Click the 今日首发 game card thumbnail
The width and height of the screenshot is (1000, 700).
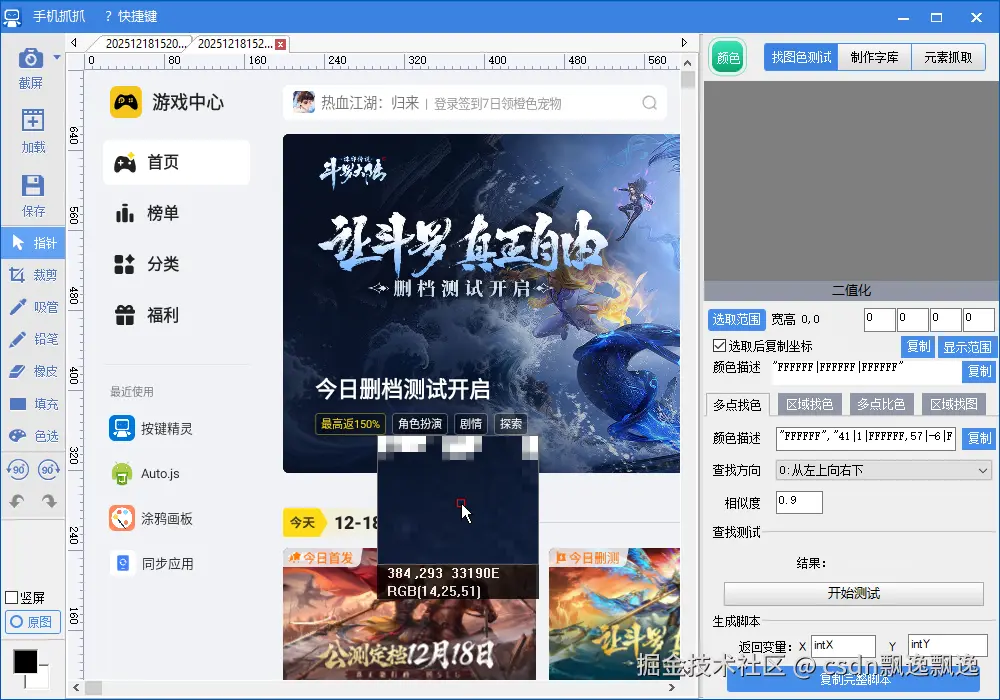(x=409, y=614)
